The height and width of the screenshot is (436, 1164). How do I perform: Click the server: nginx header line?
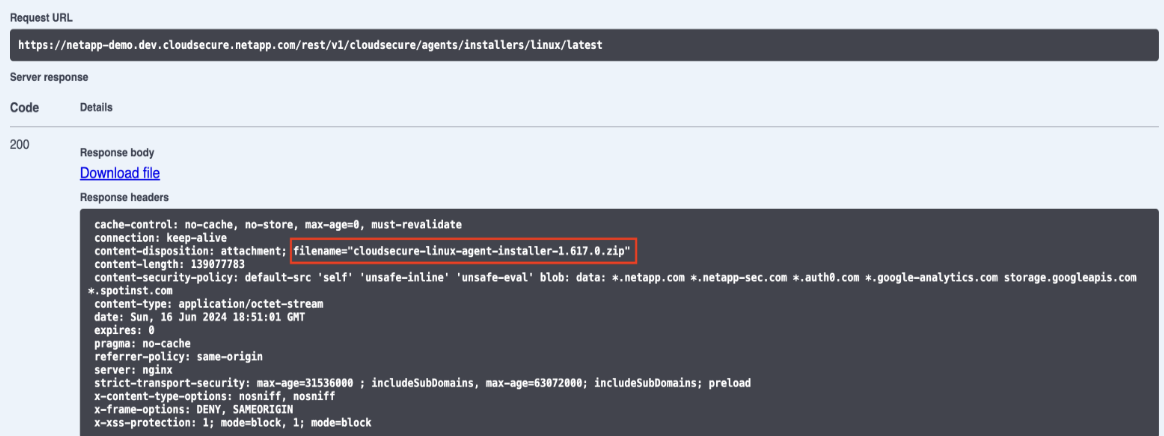(134, 370)
